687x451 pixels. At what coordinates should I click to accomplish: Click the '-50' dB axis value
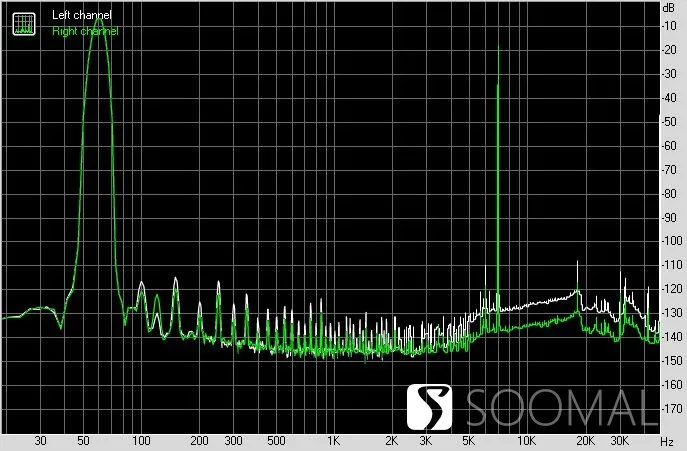pyautogui.click(x=669, y=122)
